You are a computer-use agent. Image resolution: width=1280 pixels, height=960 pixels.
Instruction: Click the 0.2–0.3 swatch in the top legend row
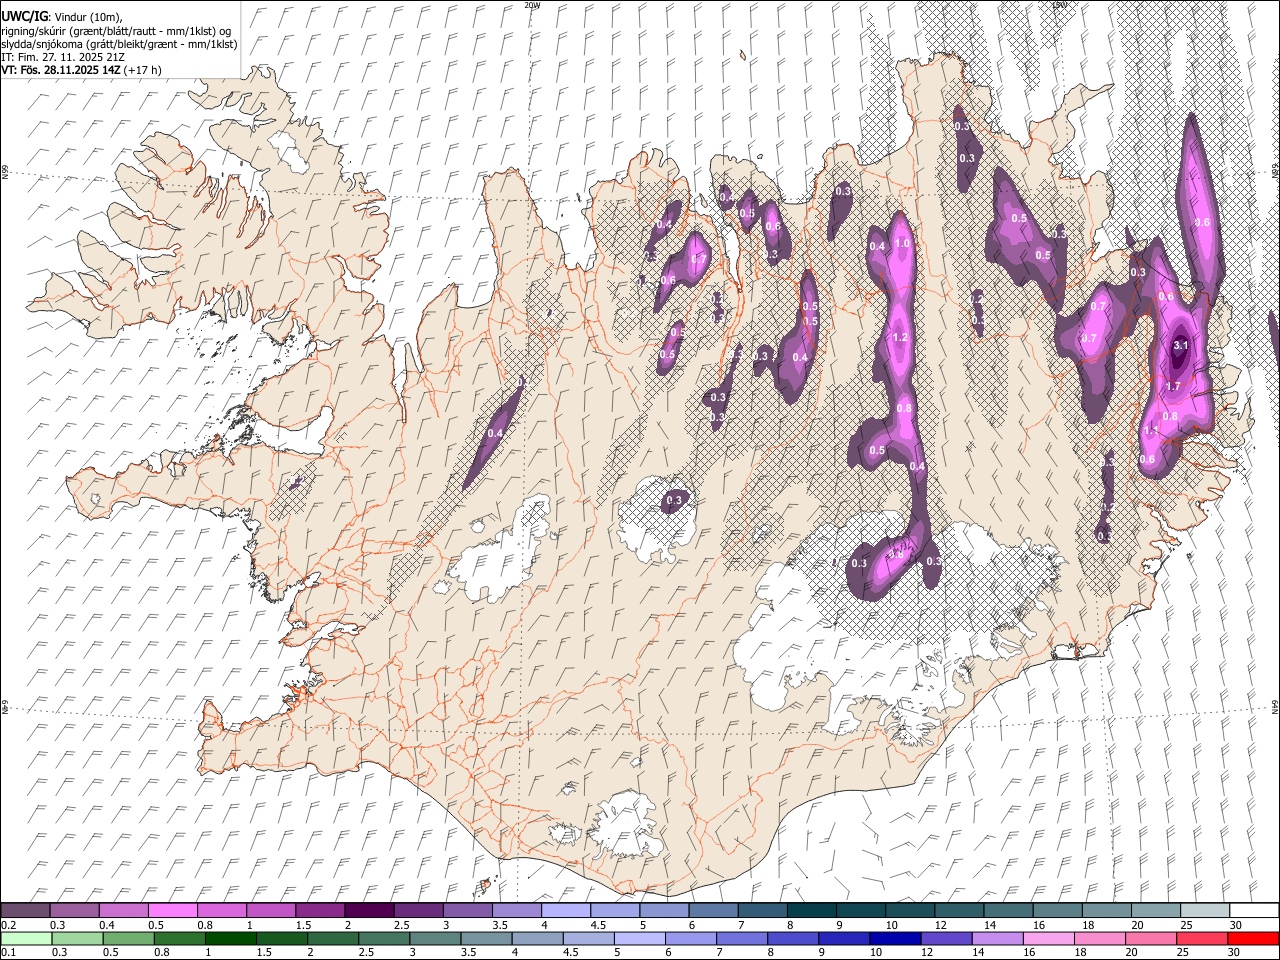click(26, 910)
